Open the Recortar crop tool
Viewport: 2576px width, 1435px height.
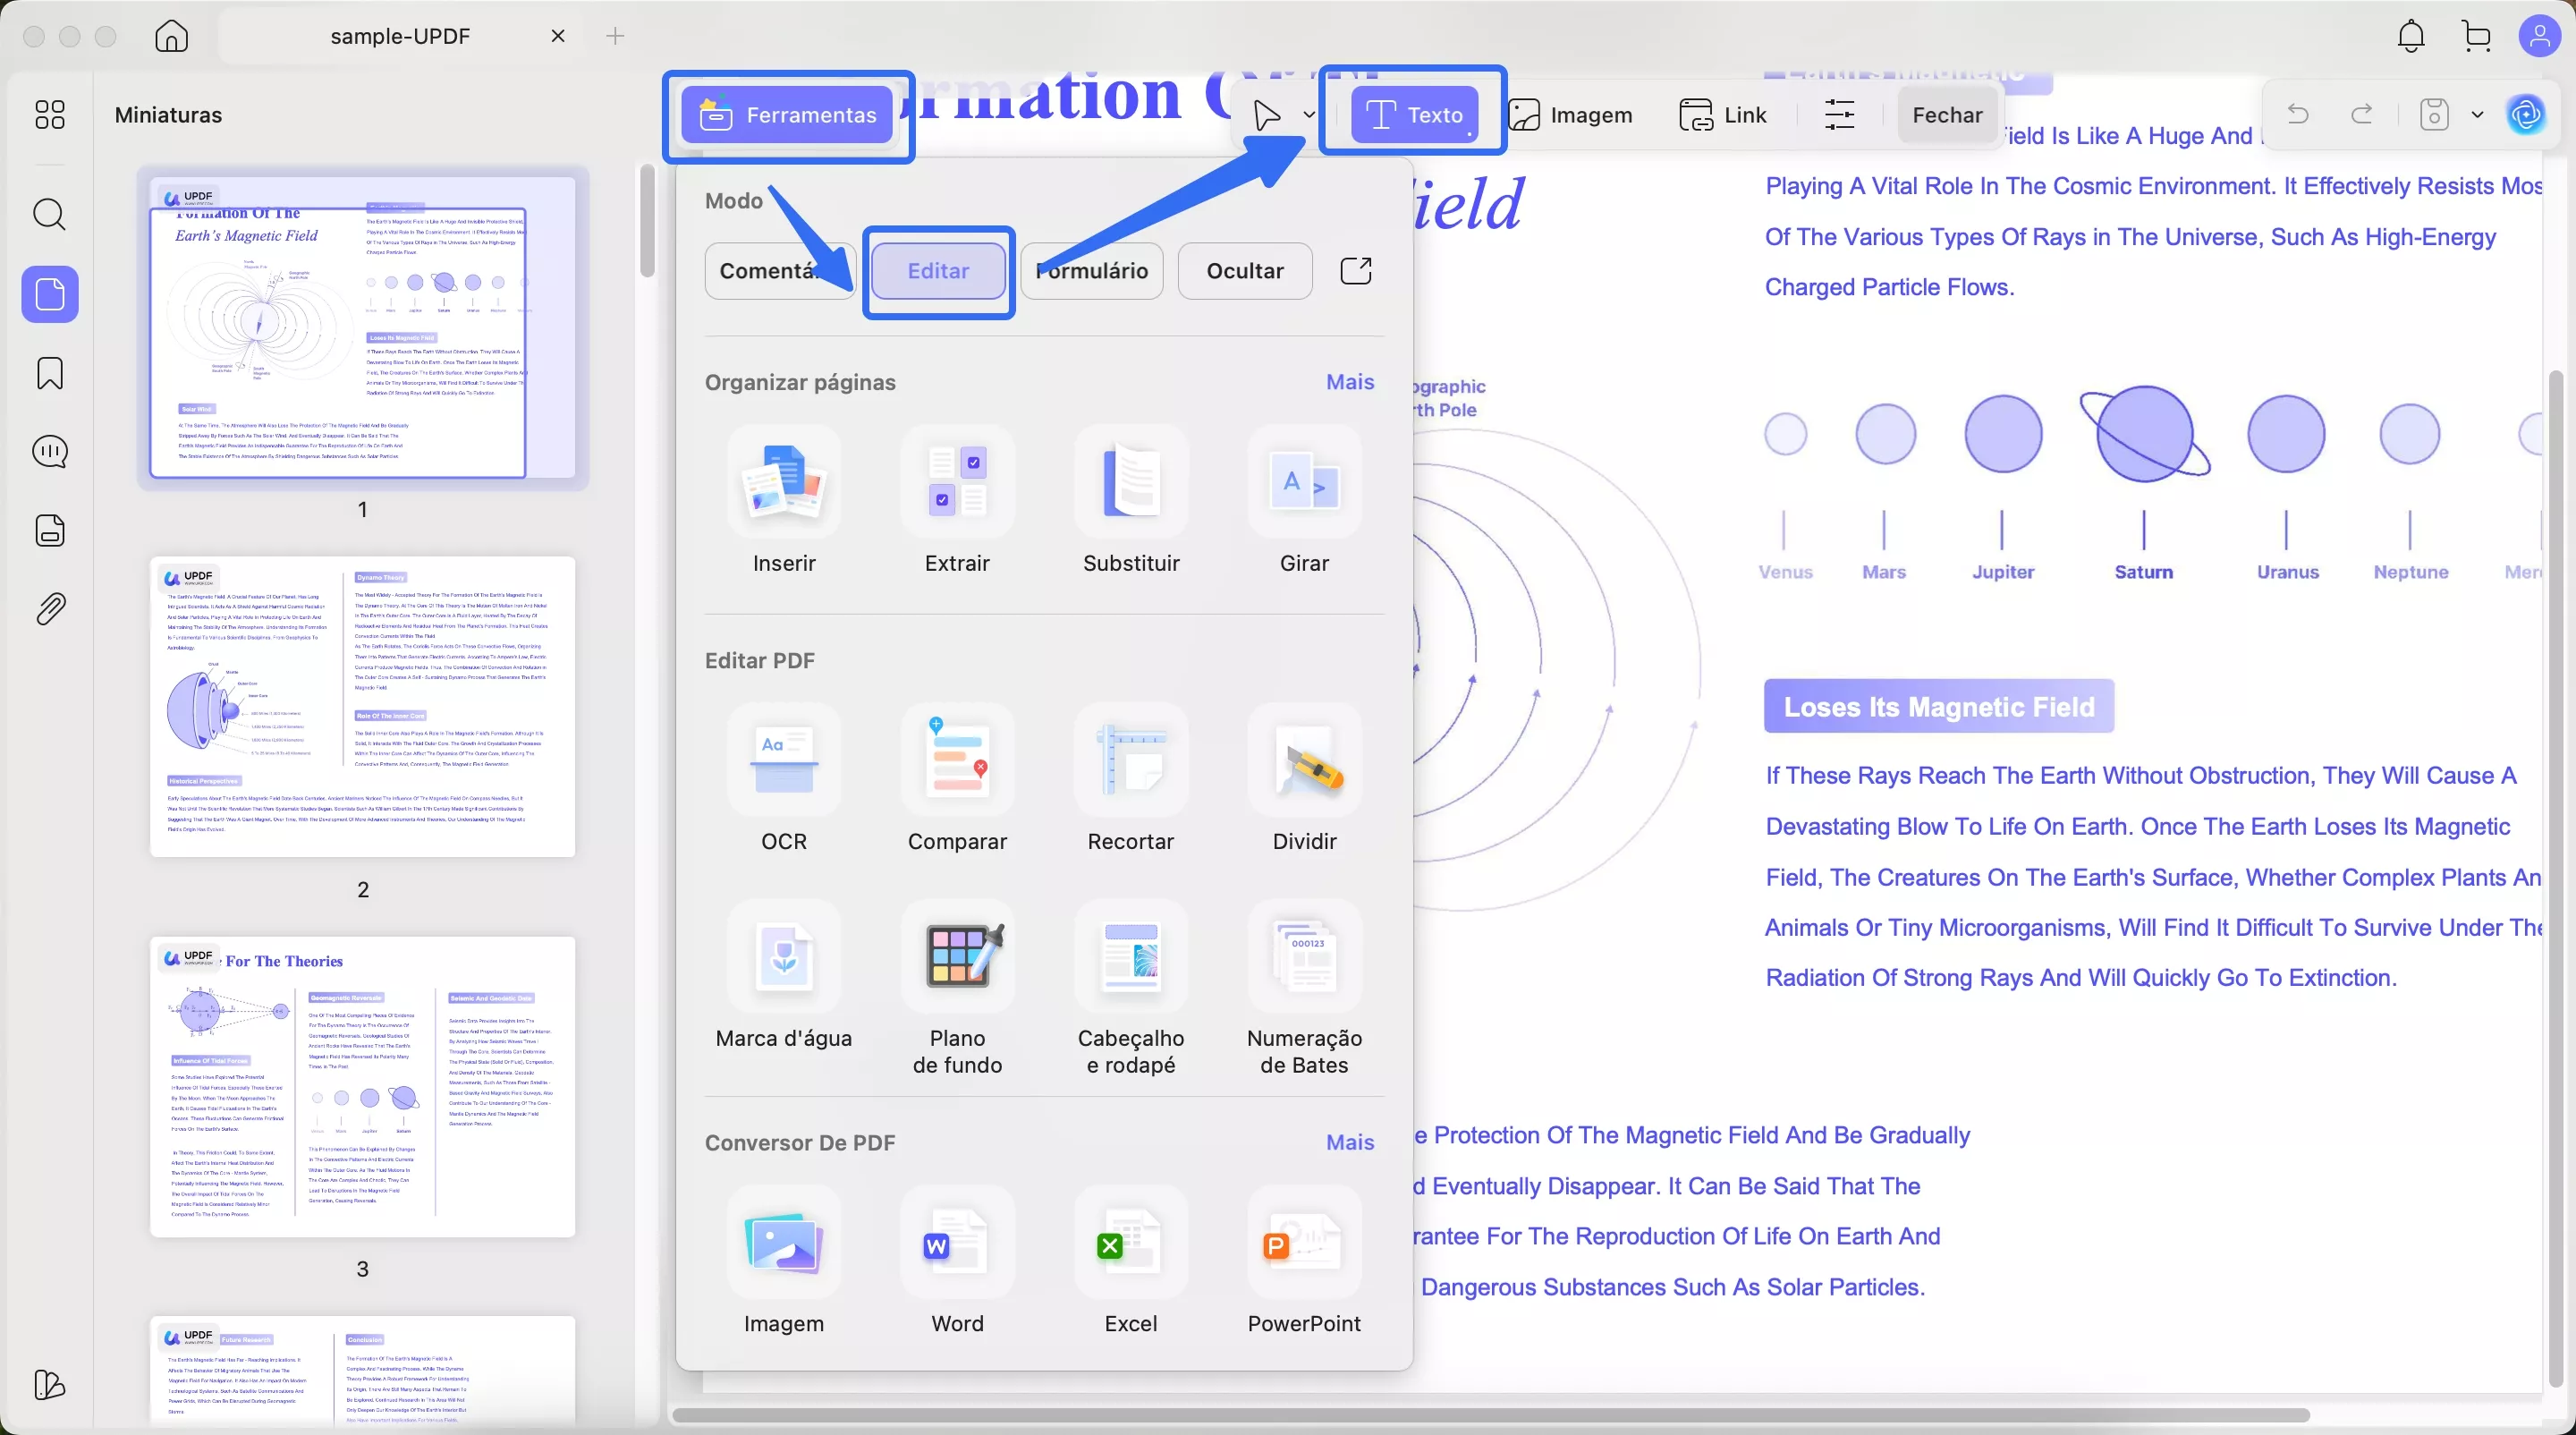[1130, 762]
